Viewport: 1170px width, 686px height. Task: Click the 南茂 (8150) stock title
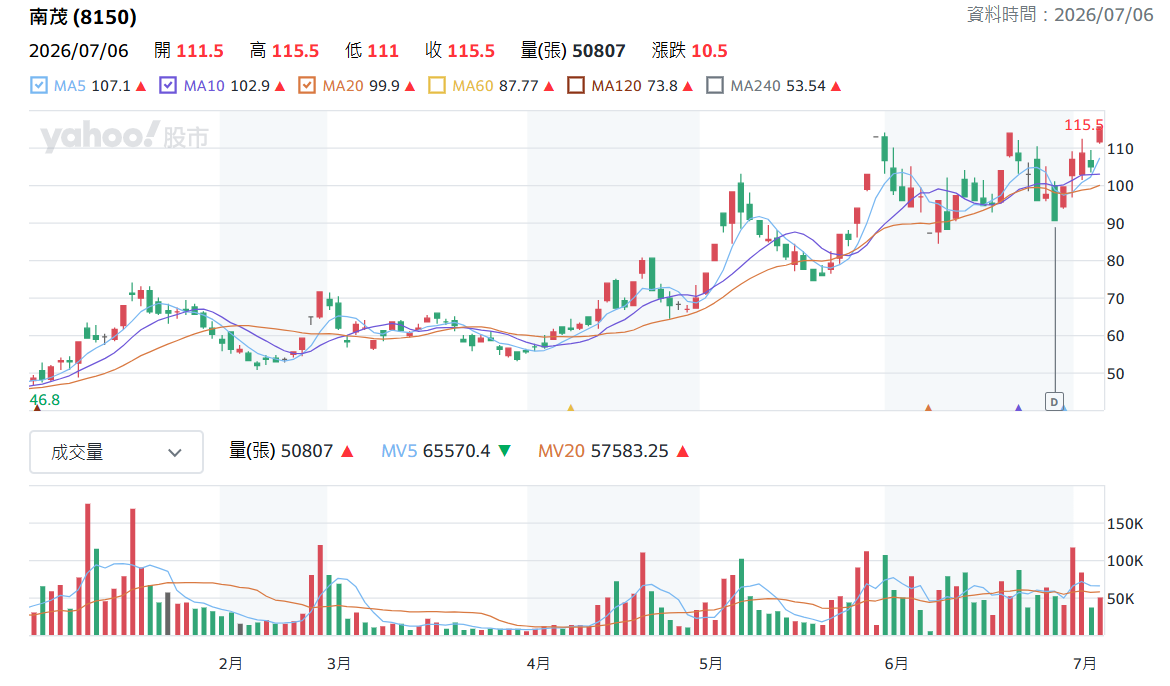click(83, 16)
